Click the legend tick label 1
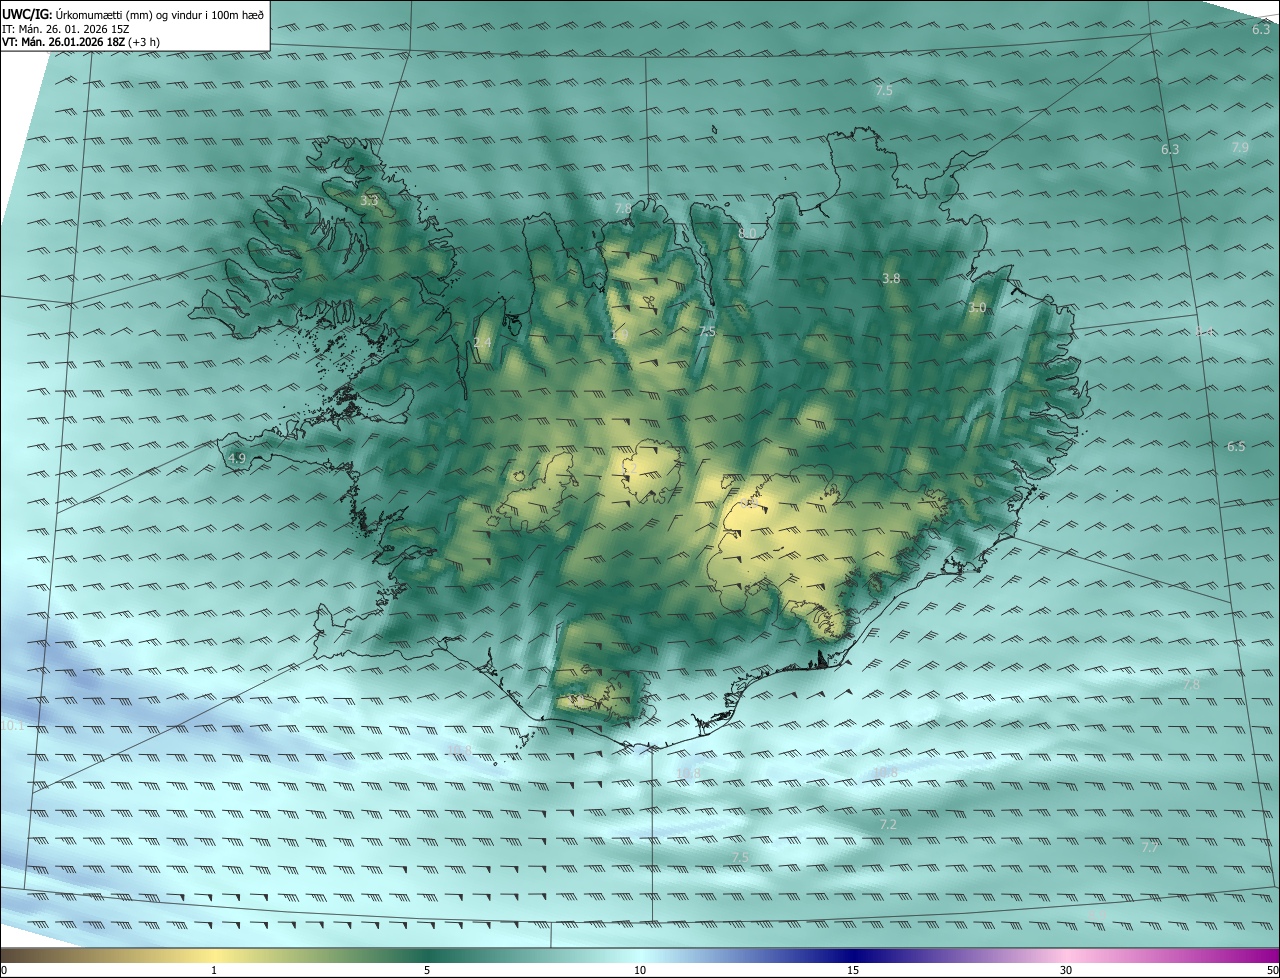1280x978 pixels. pyautogui.click(x=214, y=970)
